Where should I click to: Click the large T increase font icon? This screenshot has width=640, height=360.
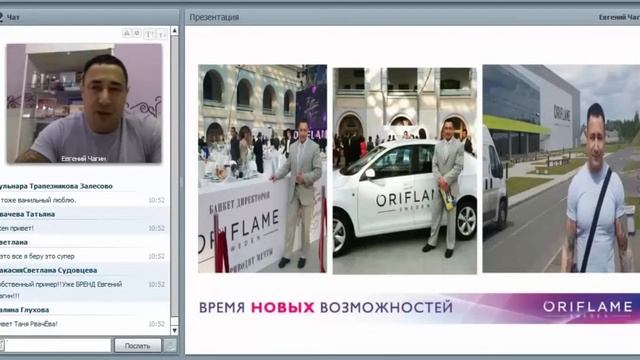[x=149, y=34]
